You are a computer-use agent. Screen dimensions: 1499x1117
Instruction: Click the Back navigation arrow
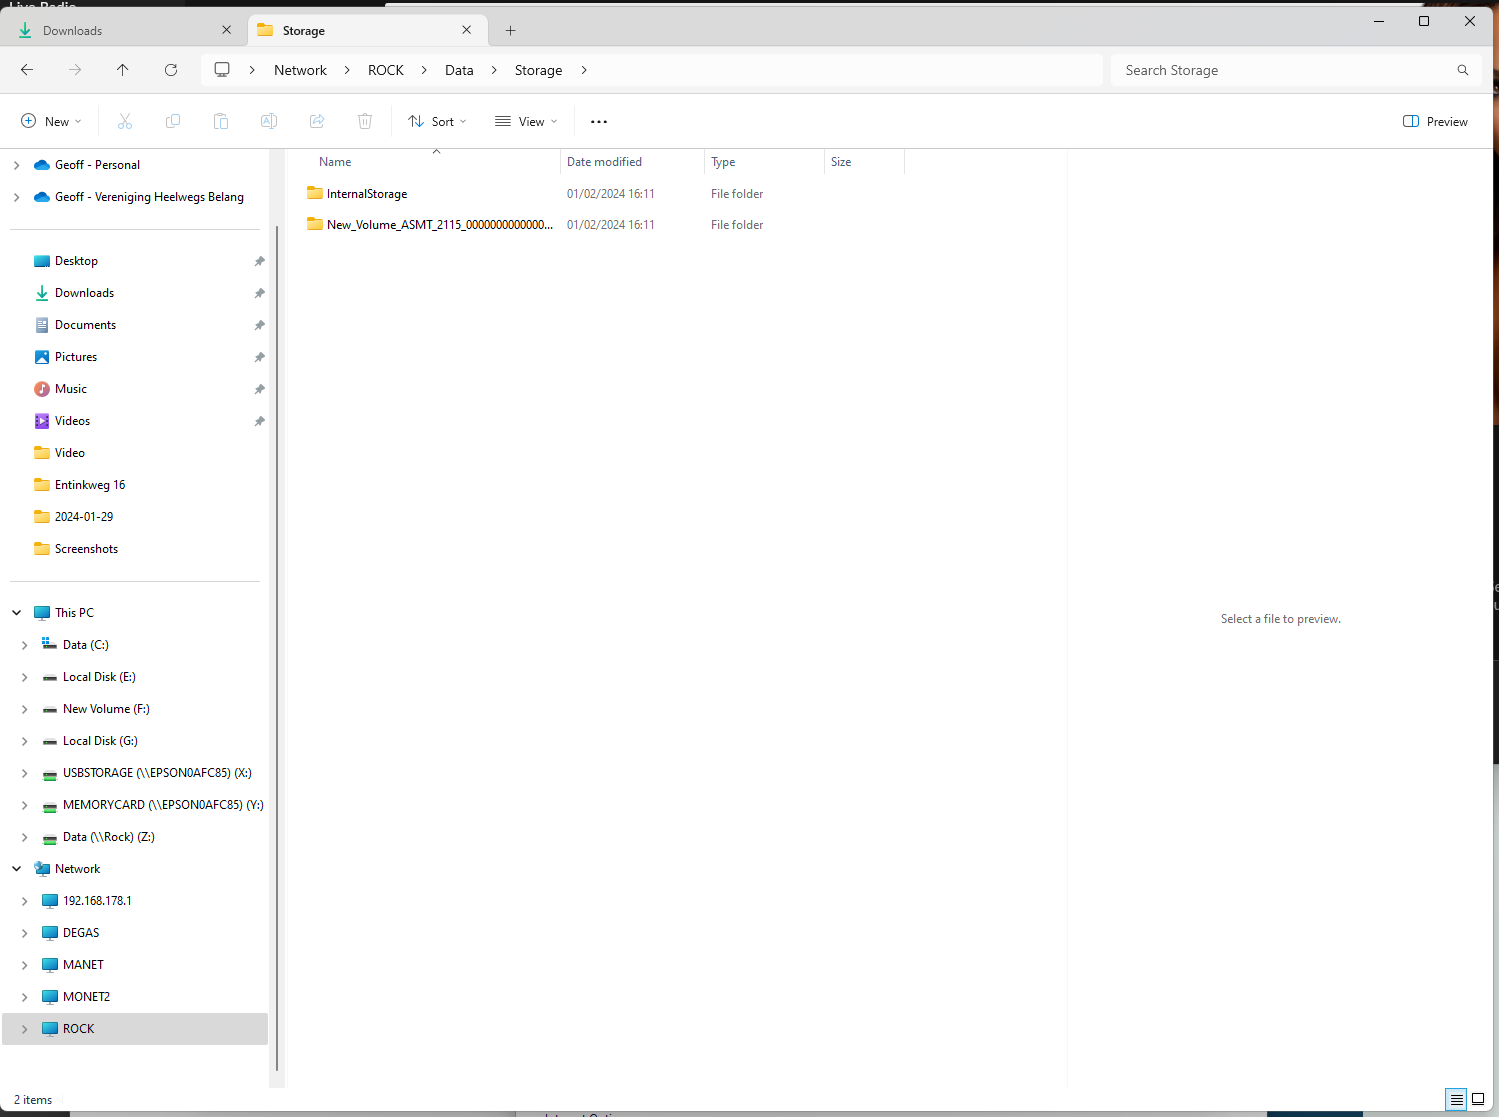point(27,70)
